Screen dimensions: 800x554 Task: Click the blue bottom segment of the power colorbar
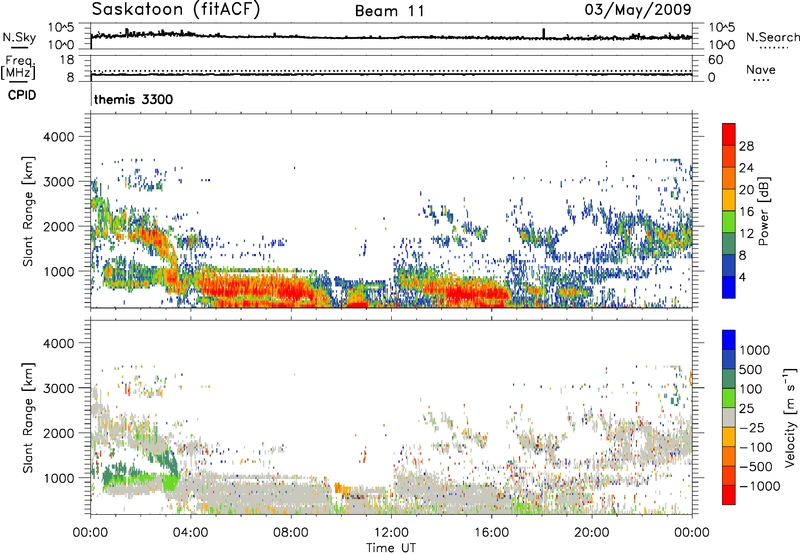729,287
